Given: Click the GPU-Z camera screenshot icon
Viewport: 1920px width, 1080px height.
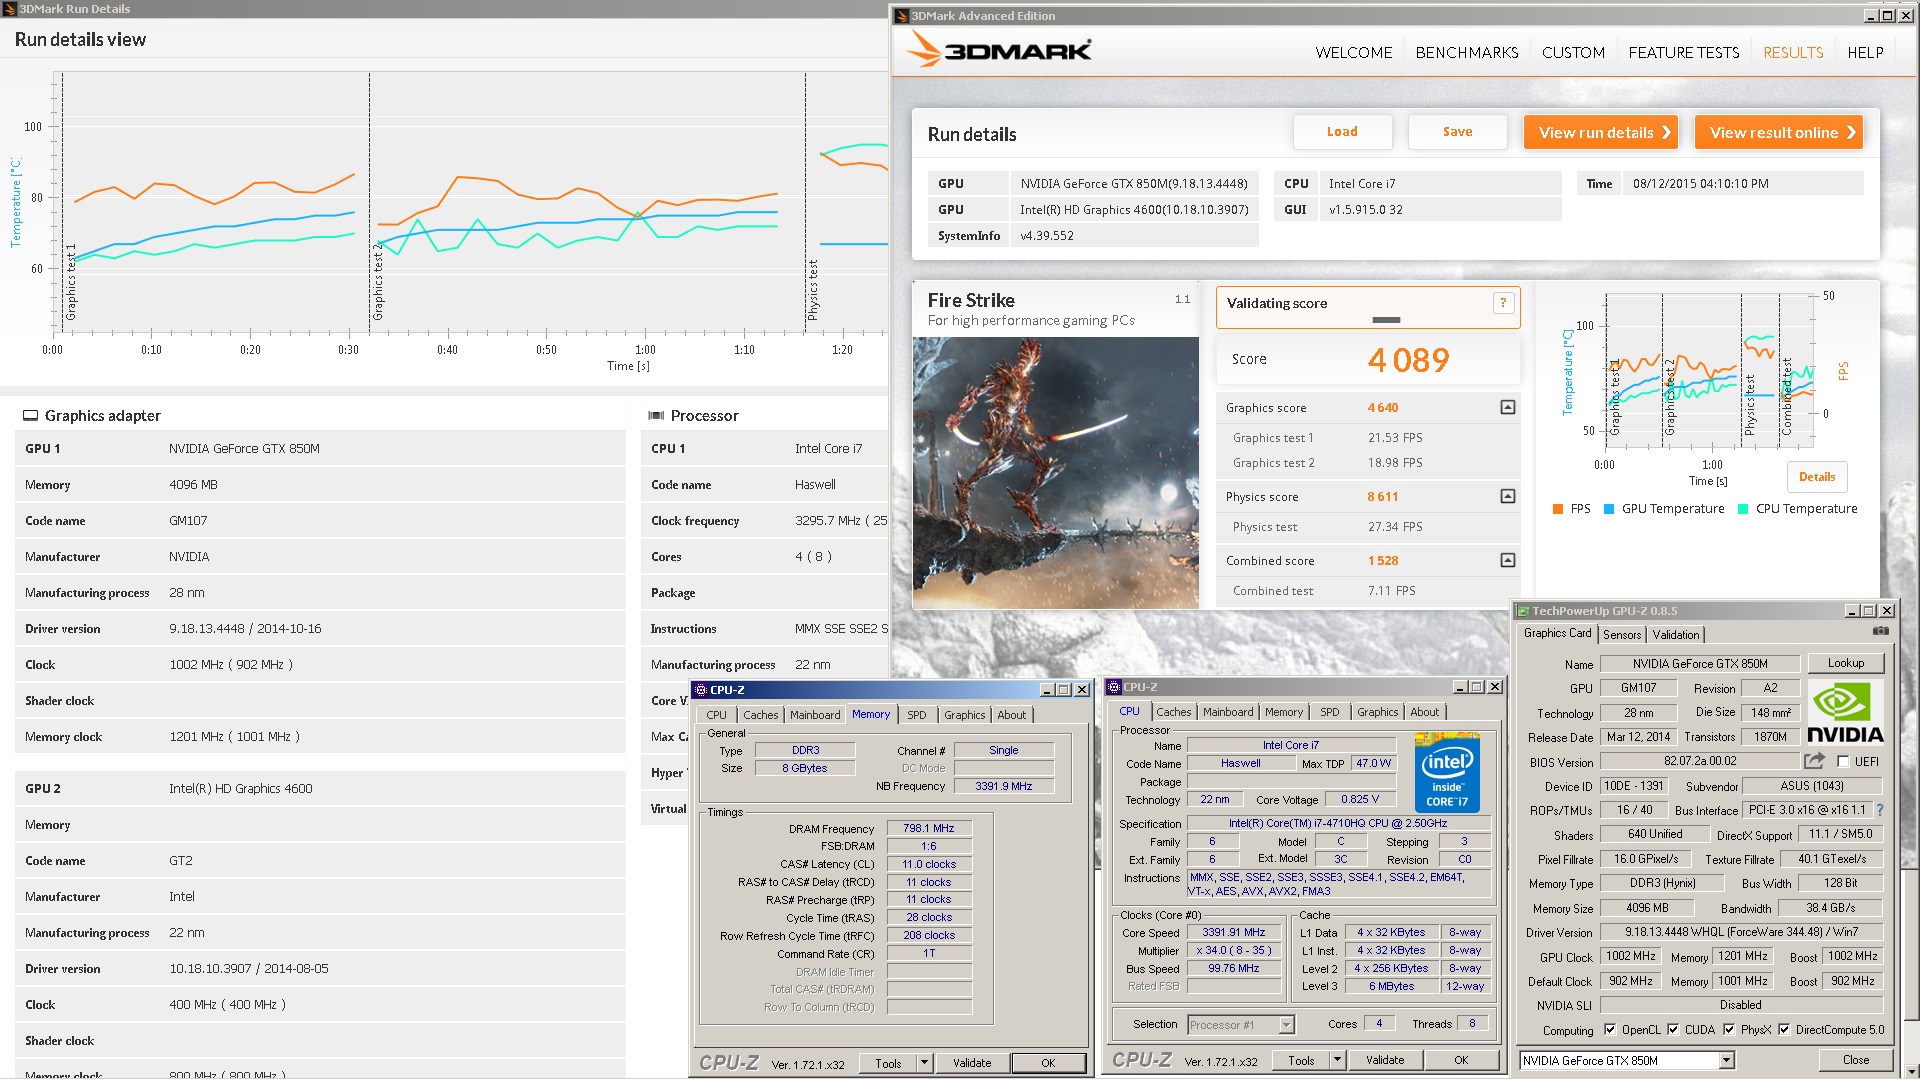Looking at the screenshot, I should [x=1880, y=631].
